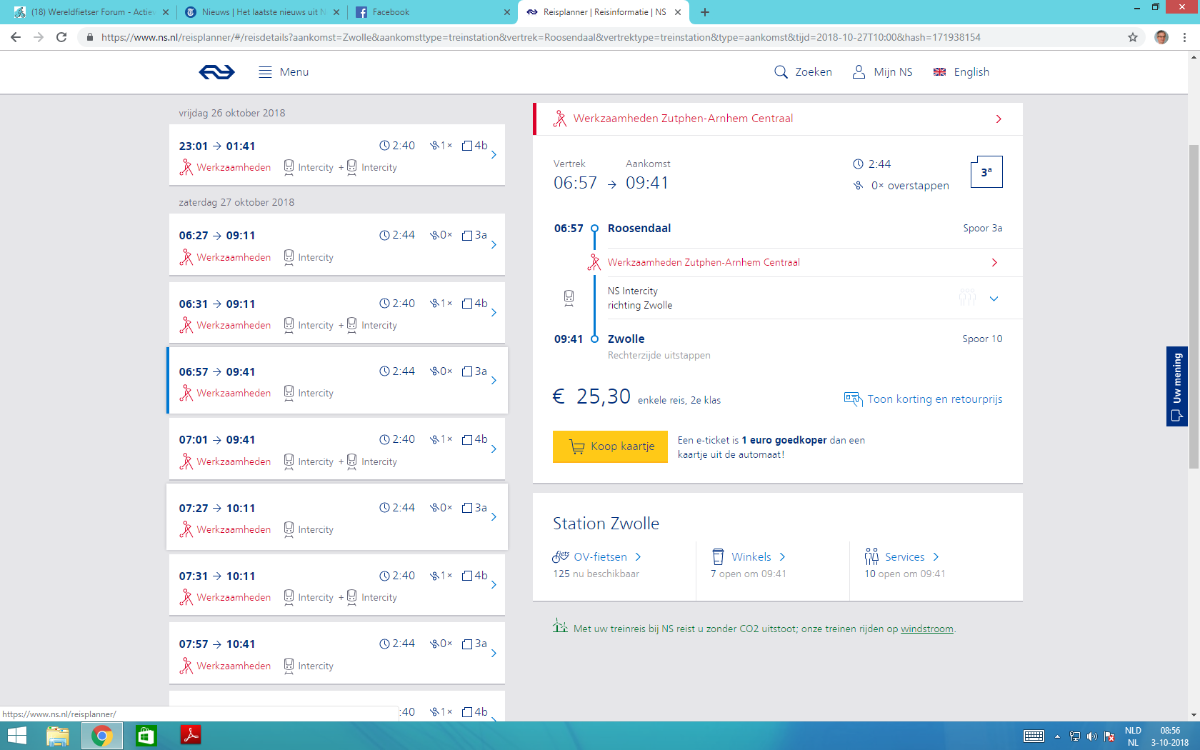Click the NS logo in the header

click(x=213, y=72)
